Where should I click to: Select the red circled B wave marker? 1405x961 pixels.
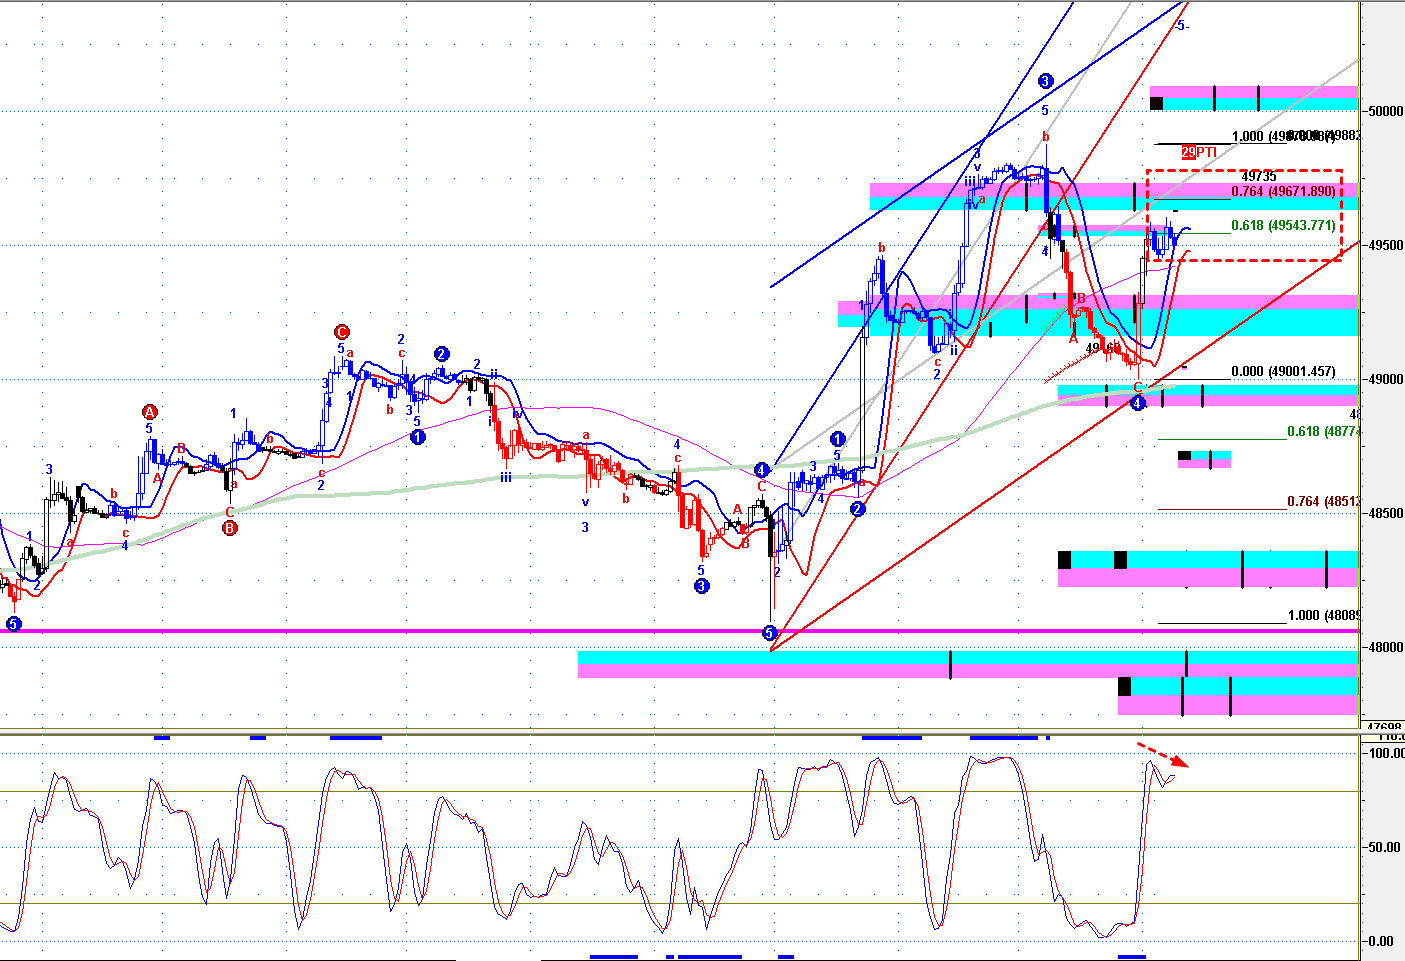click(230, 528)
